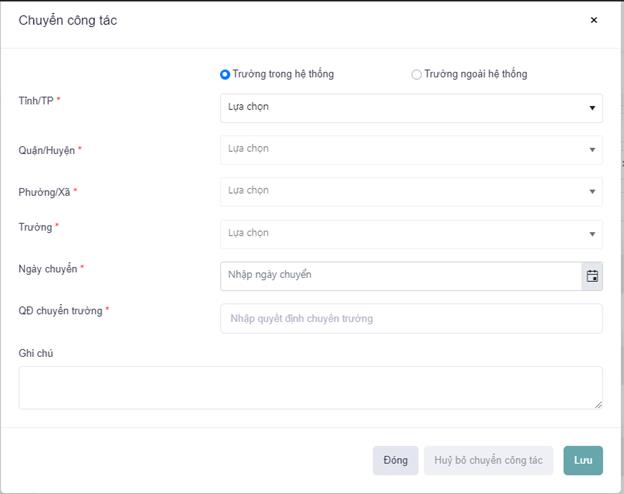
Task: Close the Chuyển công tác dialog
Action: tap(593, 20)
